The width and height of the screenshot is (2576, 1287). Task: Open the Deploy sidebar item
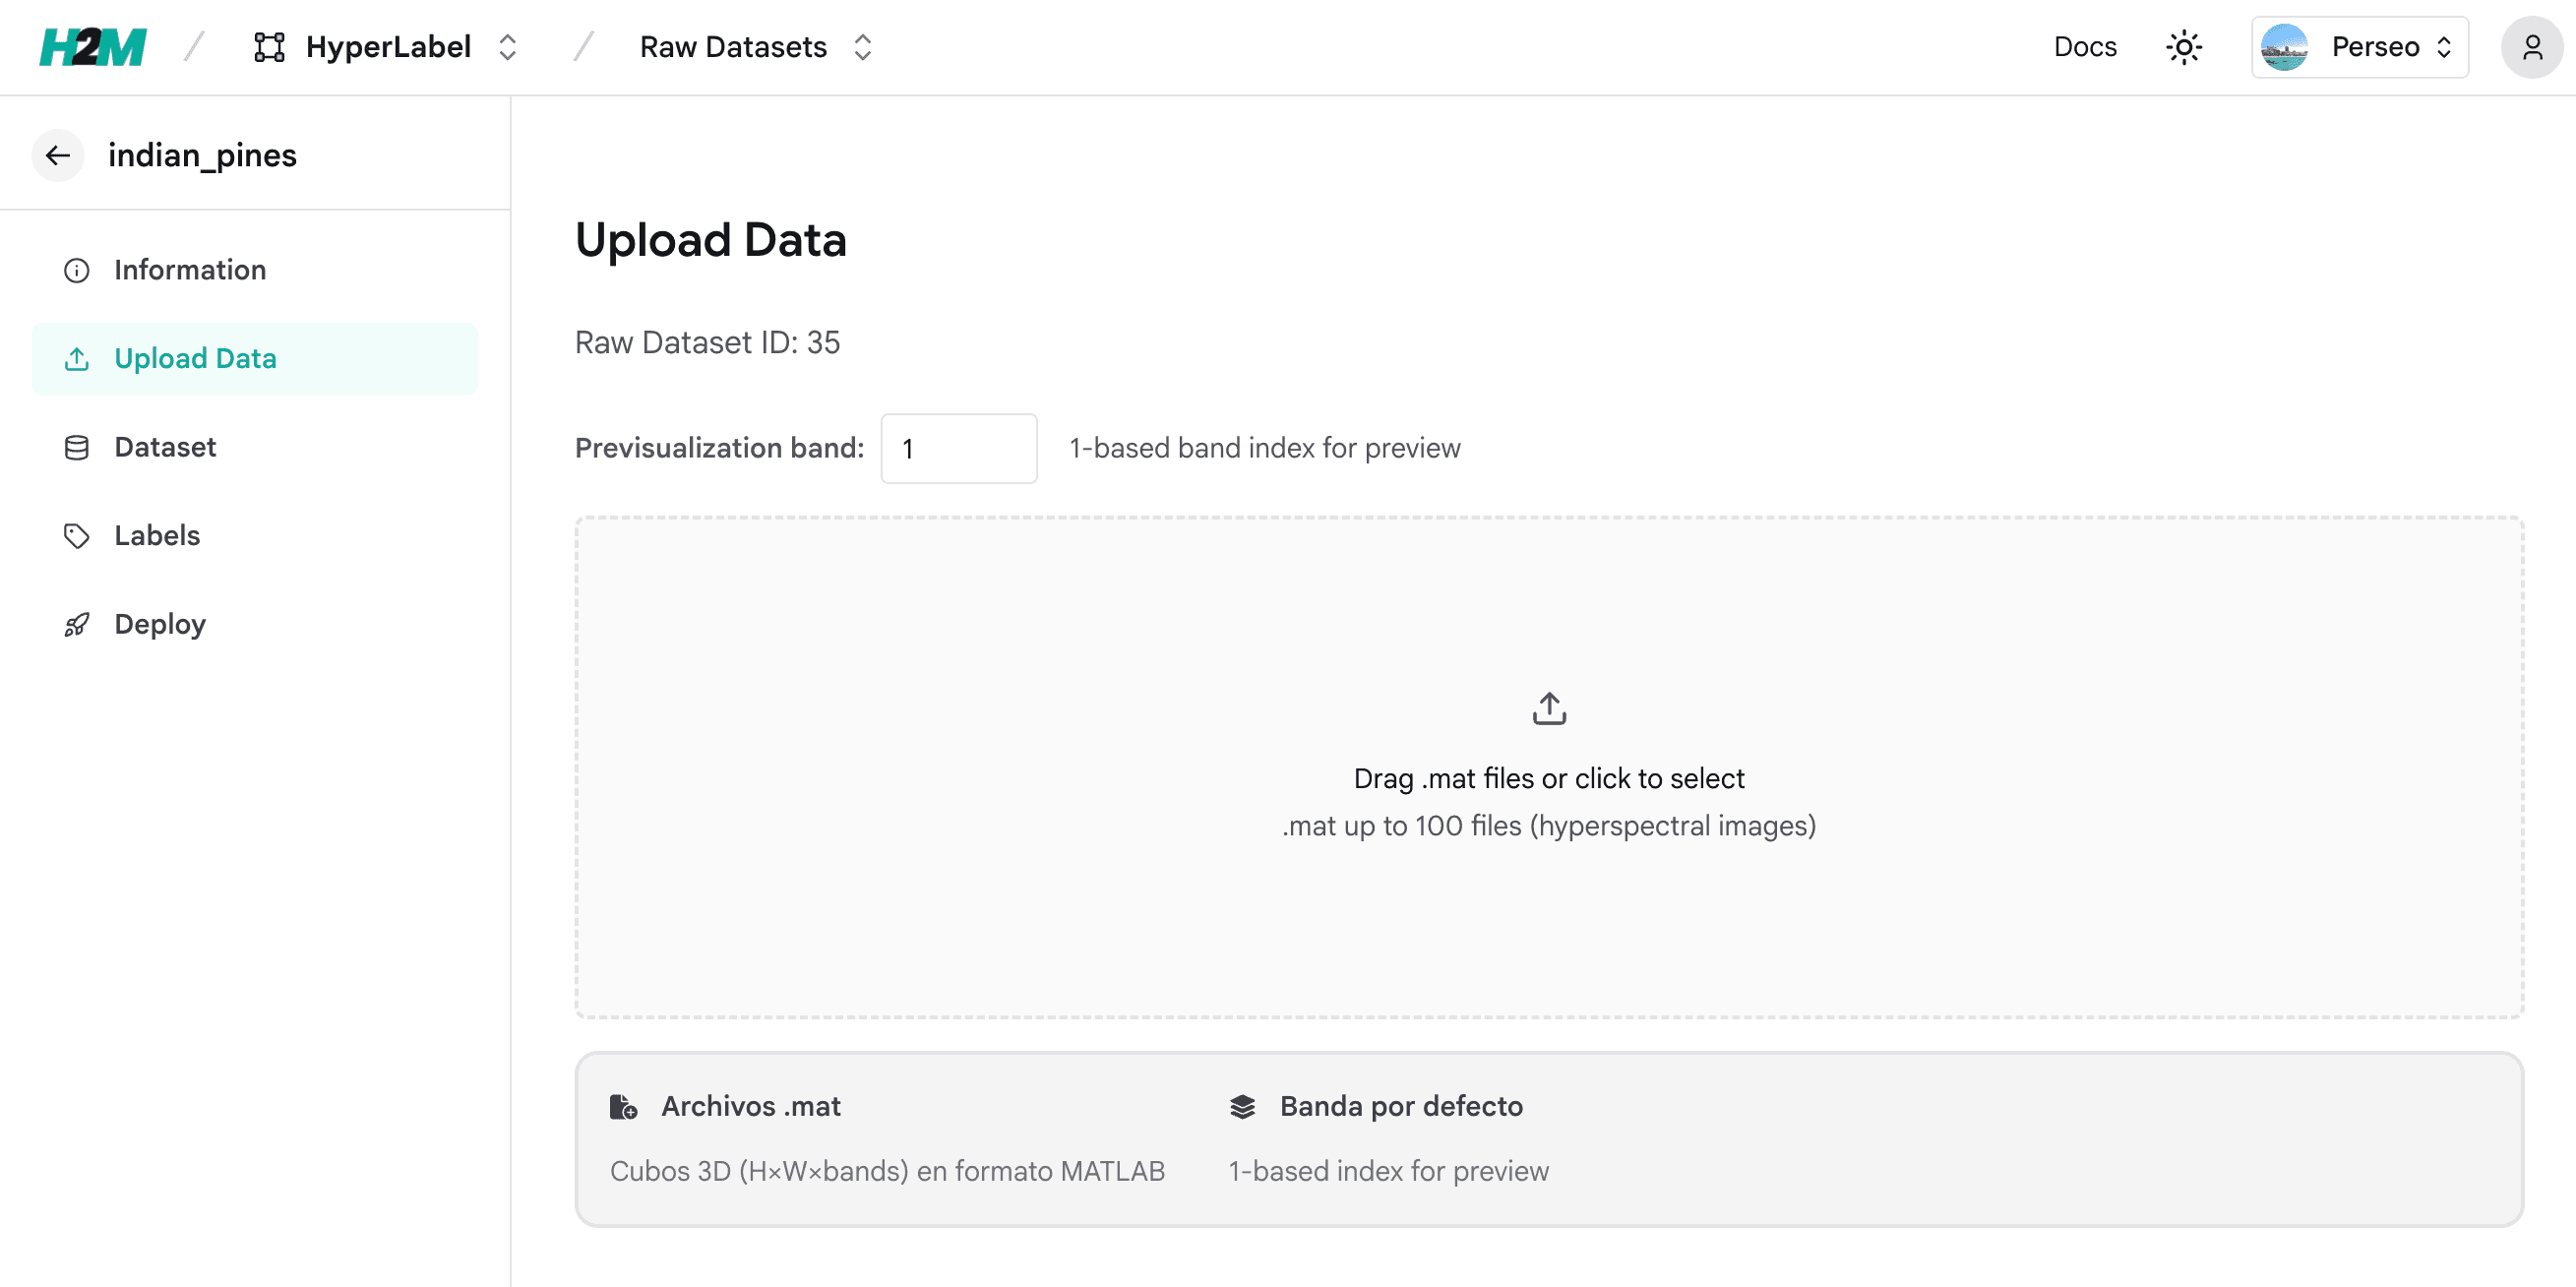(255, 624)
